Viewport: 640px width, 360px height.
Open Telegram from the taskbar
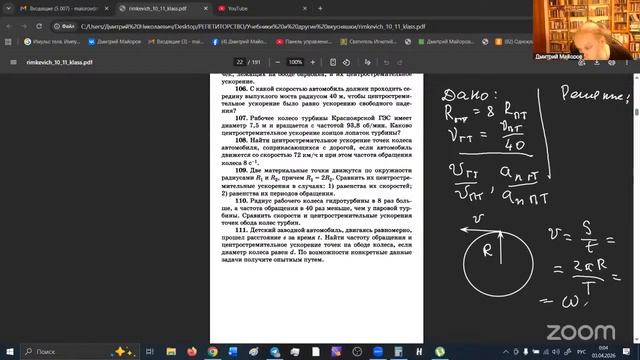click(275, 351)
